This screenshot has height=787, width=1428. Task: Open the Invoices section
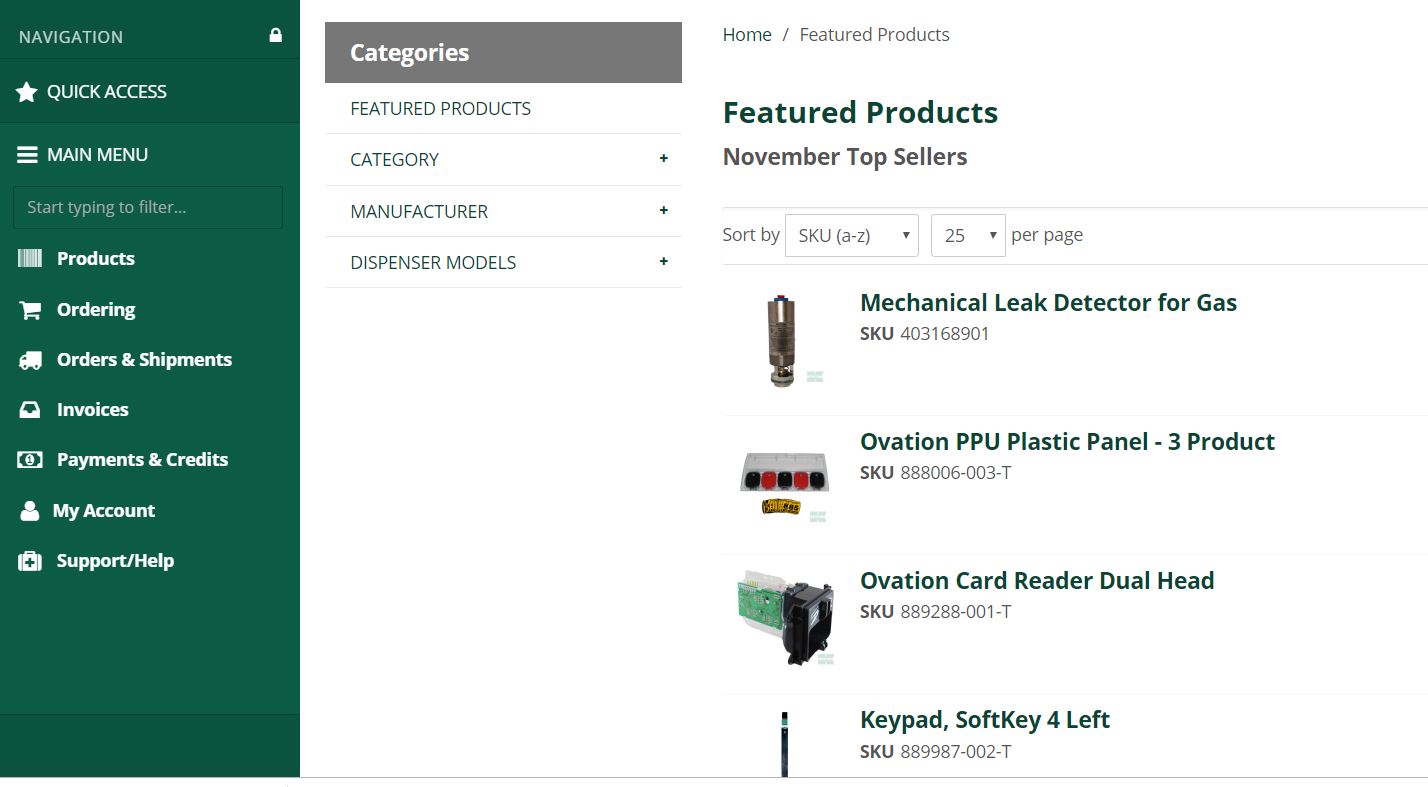tap(92, 410)
